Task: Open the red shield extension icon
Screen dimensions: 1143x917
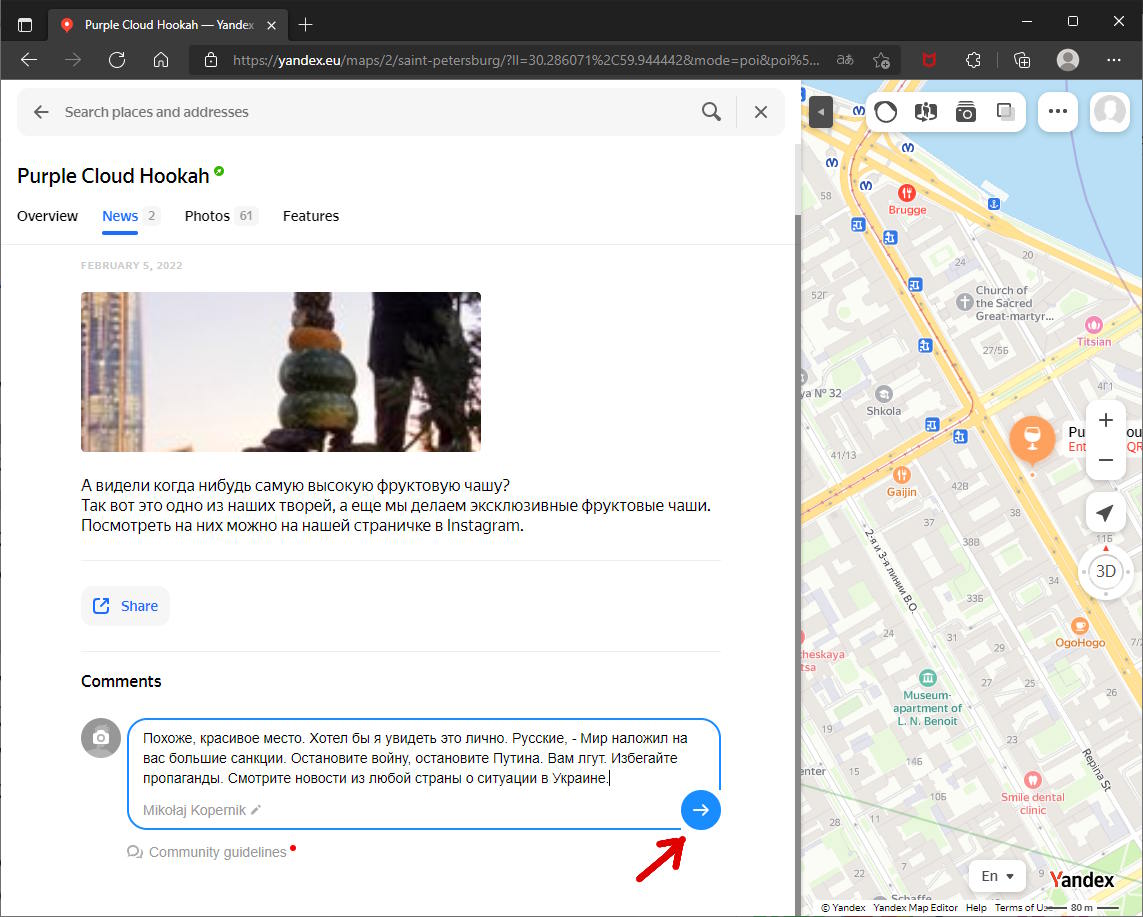Action: [929, 60]
